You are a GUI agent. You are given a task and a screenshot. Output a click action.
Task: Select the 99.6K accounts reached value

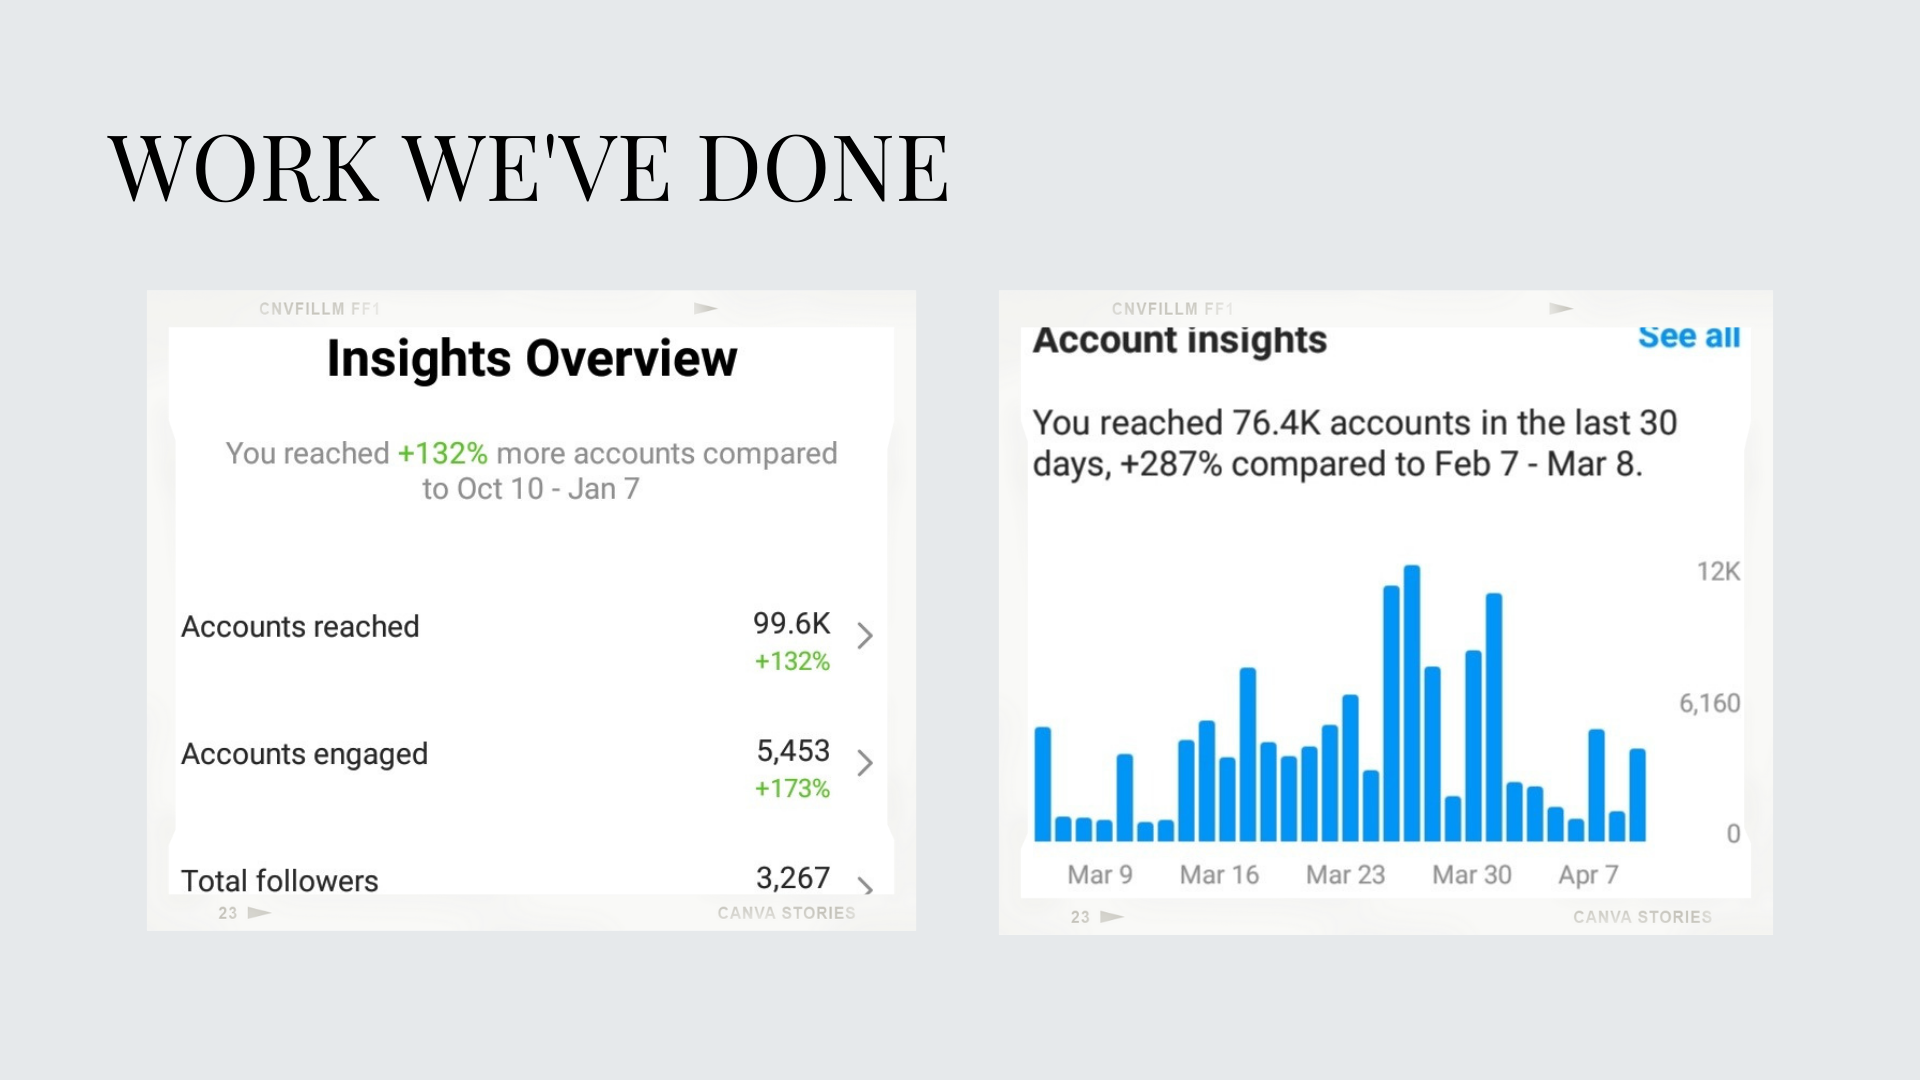[x=791, y=624]
